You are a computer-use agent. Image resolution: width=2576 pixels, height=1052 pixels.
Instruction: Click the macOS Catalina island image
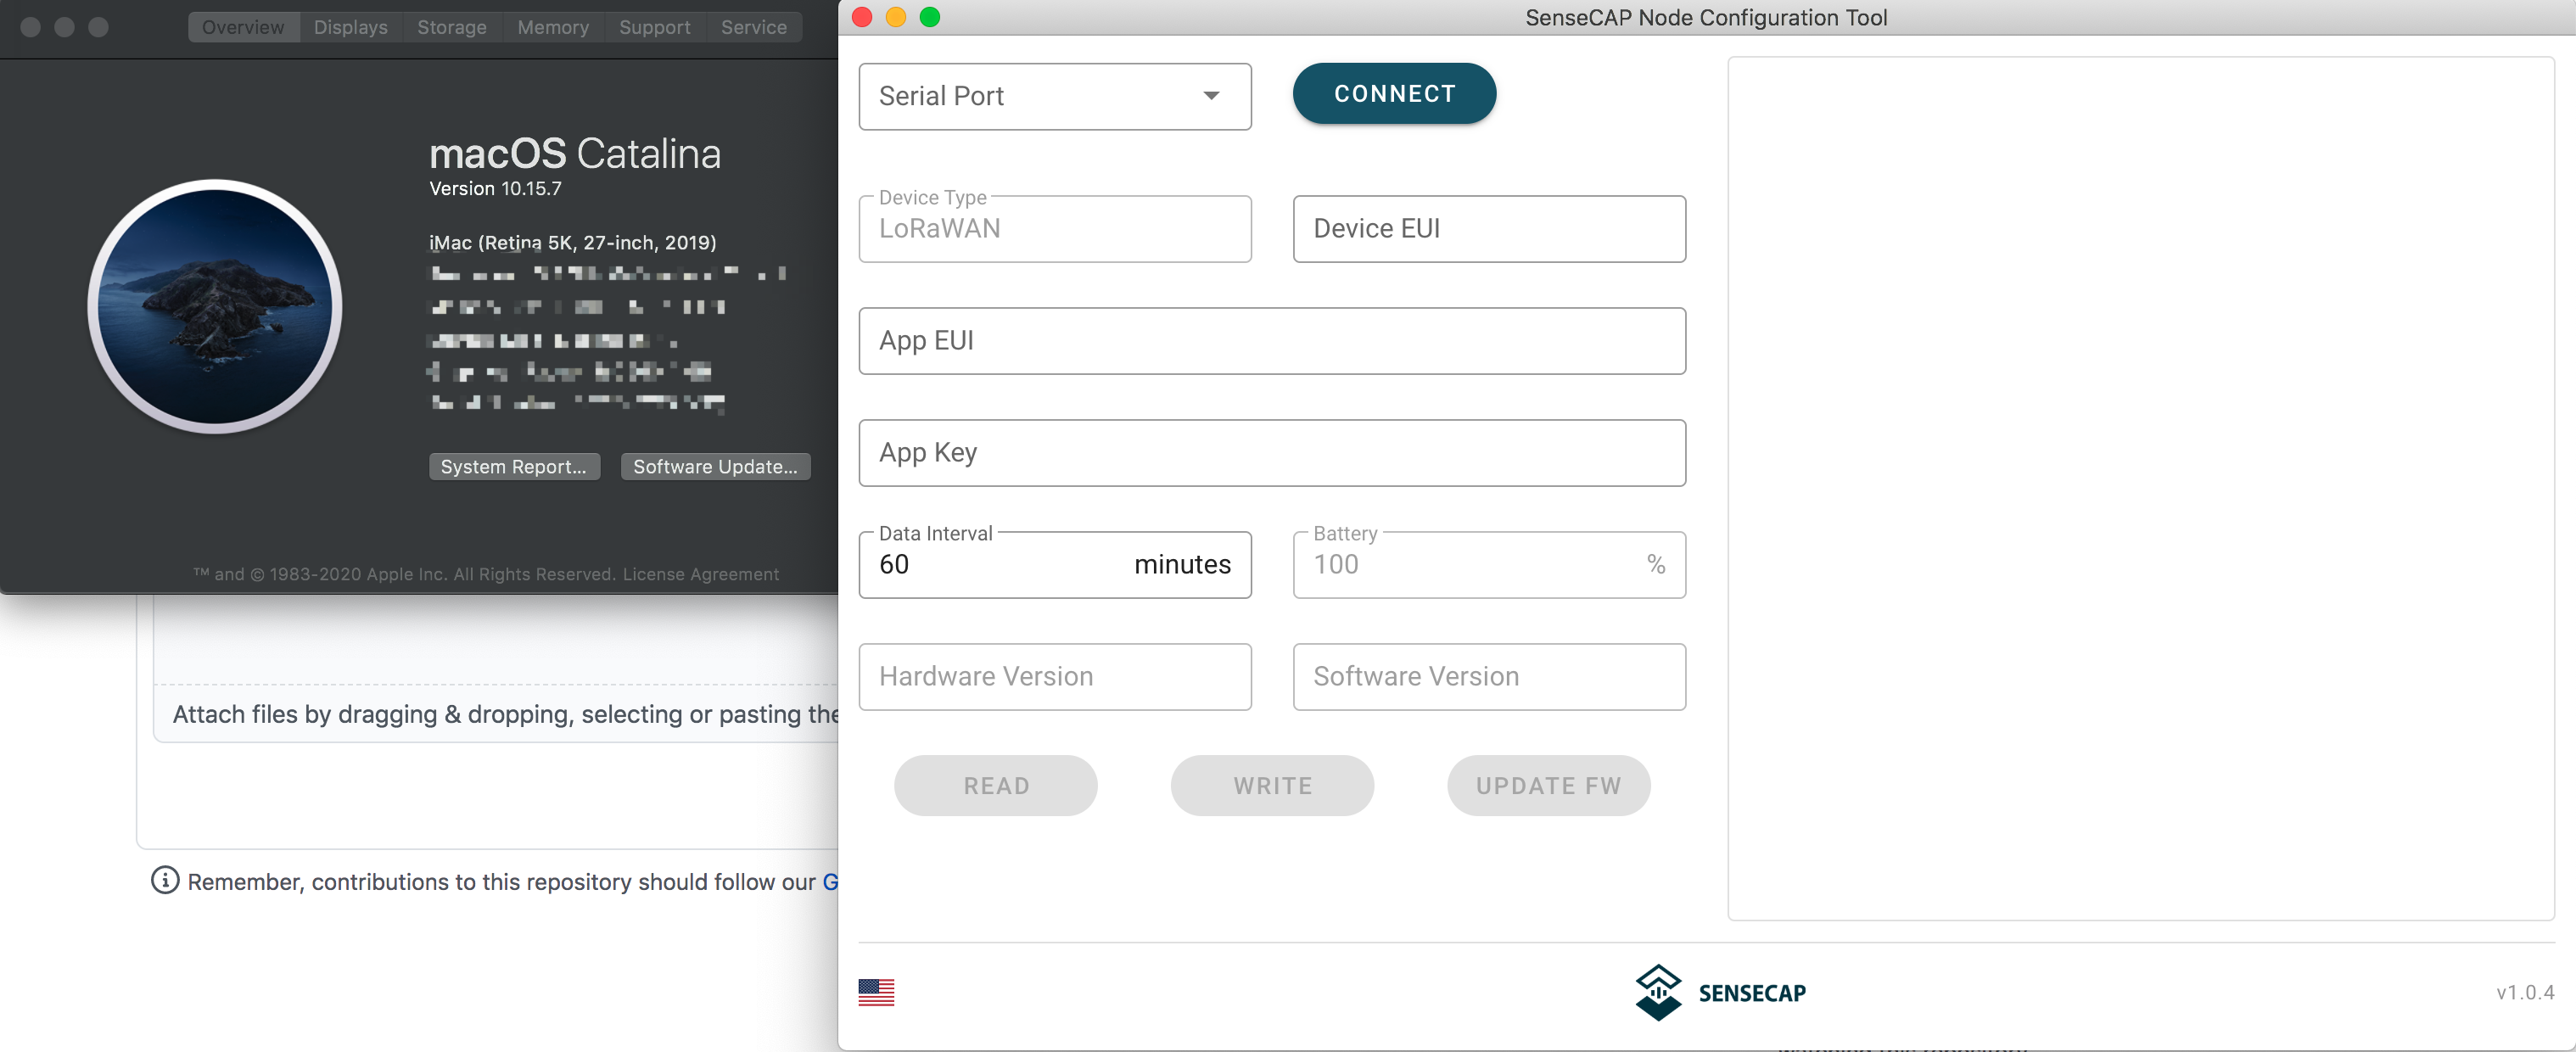pyautogui.click(x=215, y=306)
